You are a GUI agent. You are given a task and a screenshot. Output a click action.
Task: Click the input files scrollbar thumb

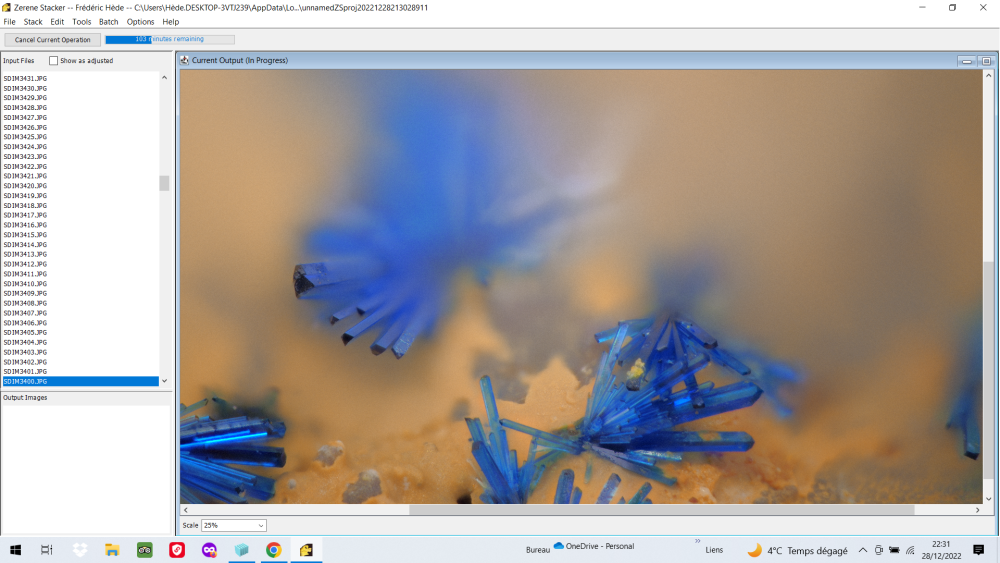click(x=164, y=183)
